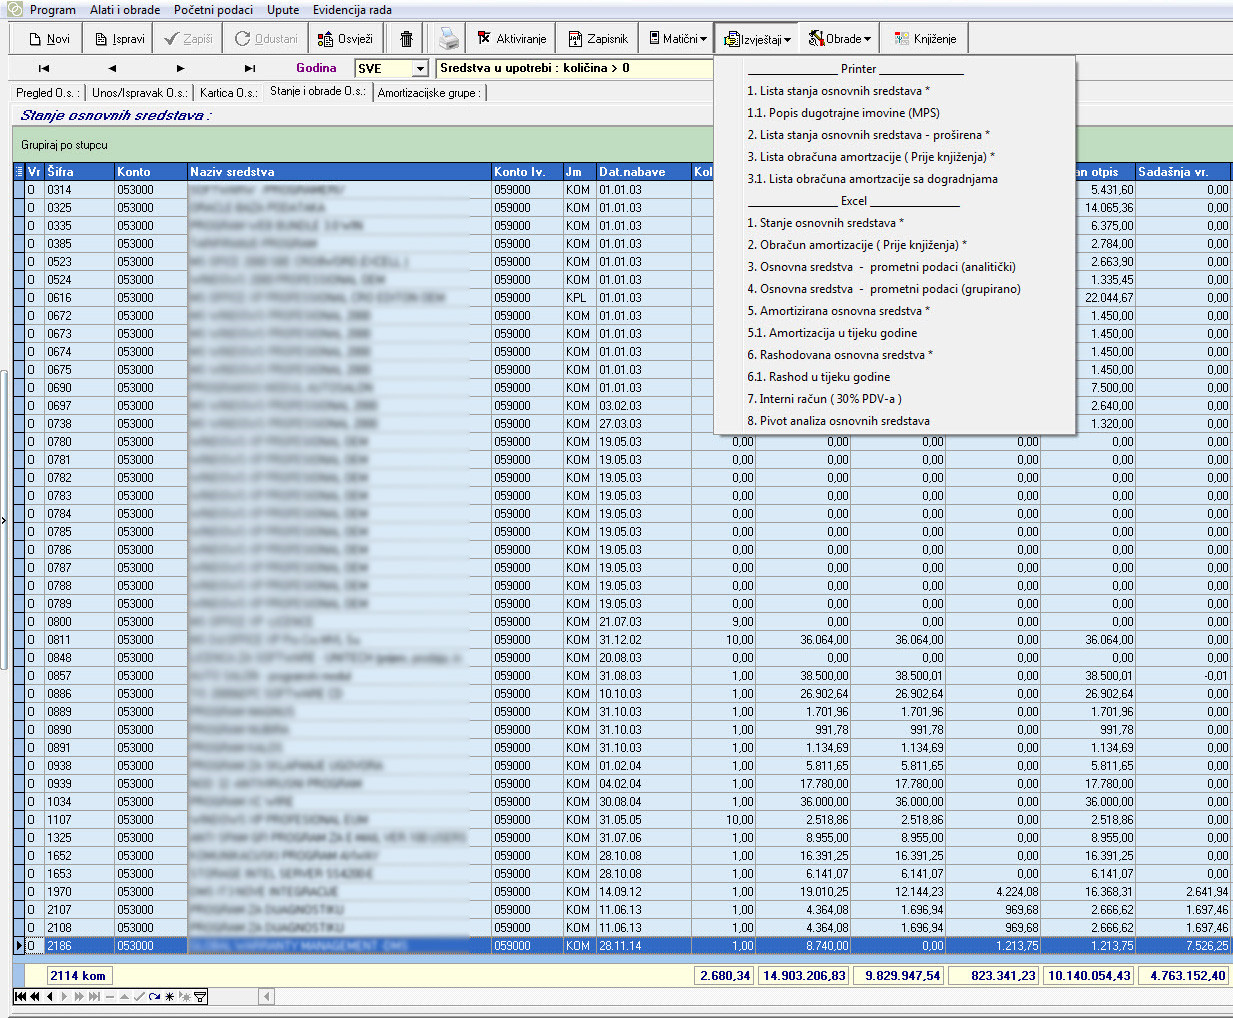
Task: Open the Program menu
Action: click(x=53, y=10)
